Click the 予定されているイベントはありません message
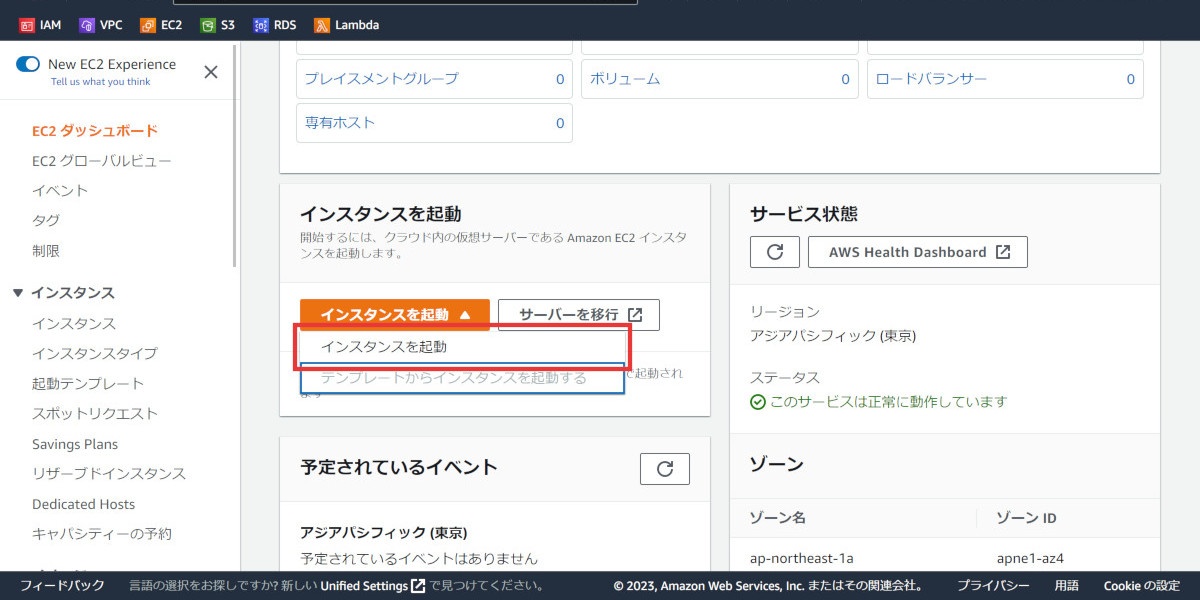The height and width of the screenshot is (600, 1200). pos(419,559)
